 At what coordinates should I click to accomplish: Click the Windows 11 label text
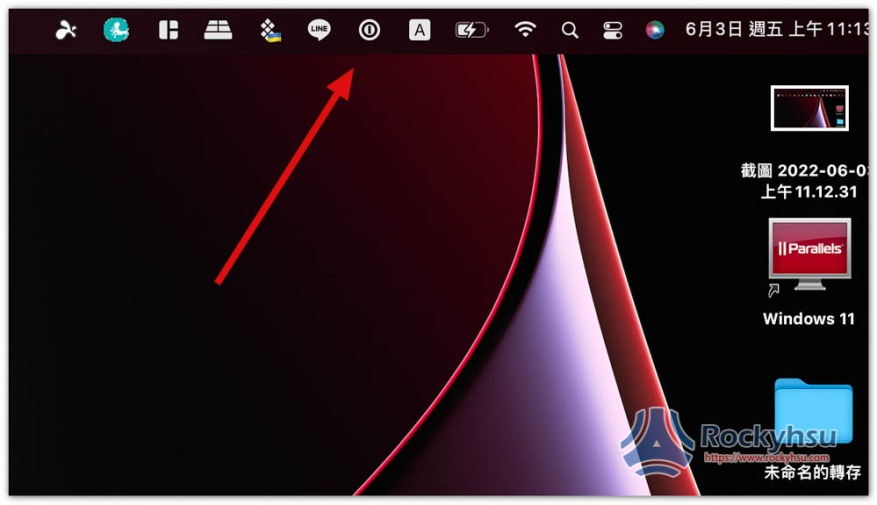pyautogui.click(x=809, y=319)
